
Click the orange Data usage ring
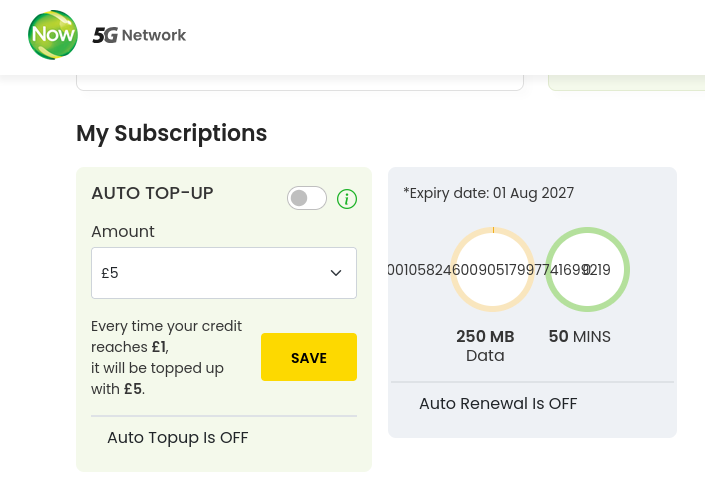tap(492, 270)
